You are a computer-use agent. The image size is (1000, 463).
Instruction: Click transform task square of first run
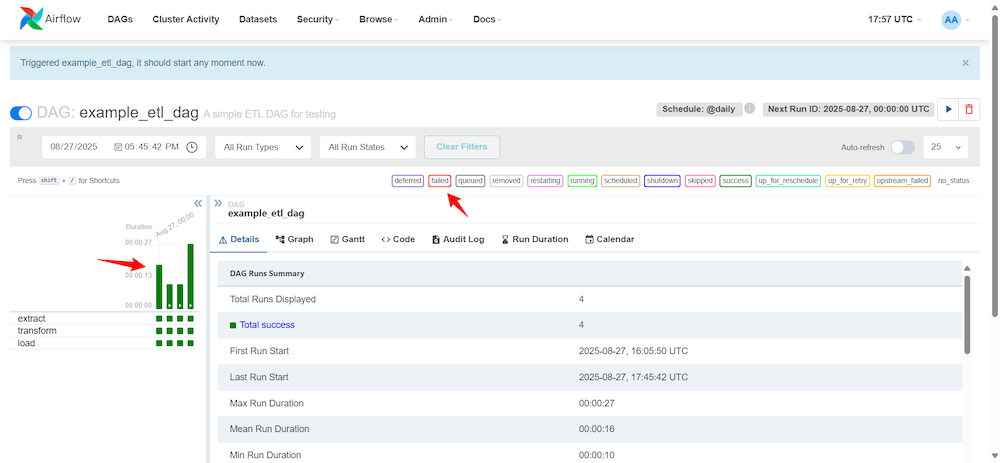pyautogui.click(x=159, y=331)
